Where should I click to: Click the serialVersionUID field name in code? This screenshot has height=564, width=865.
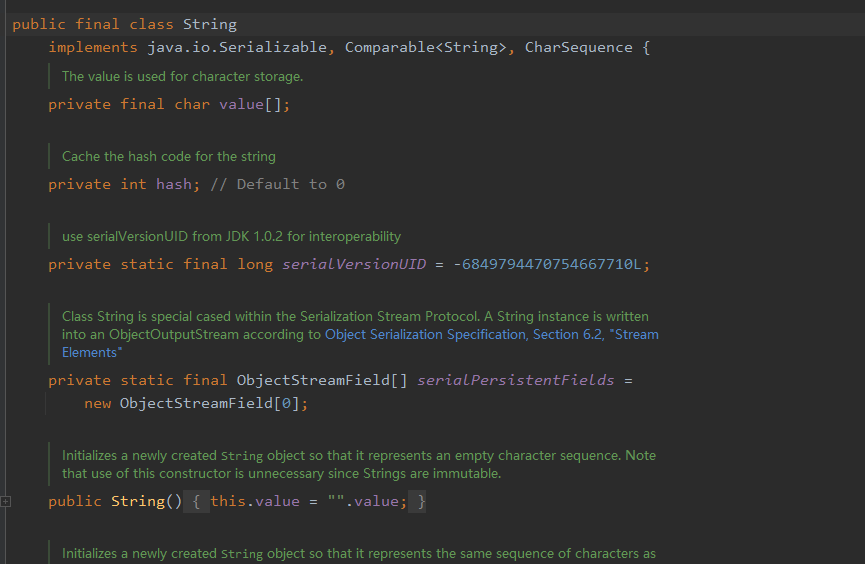pyautogui.click(x=354, y=264)
